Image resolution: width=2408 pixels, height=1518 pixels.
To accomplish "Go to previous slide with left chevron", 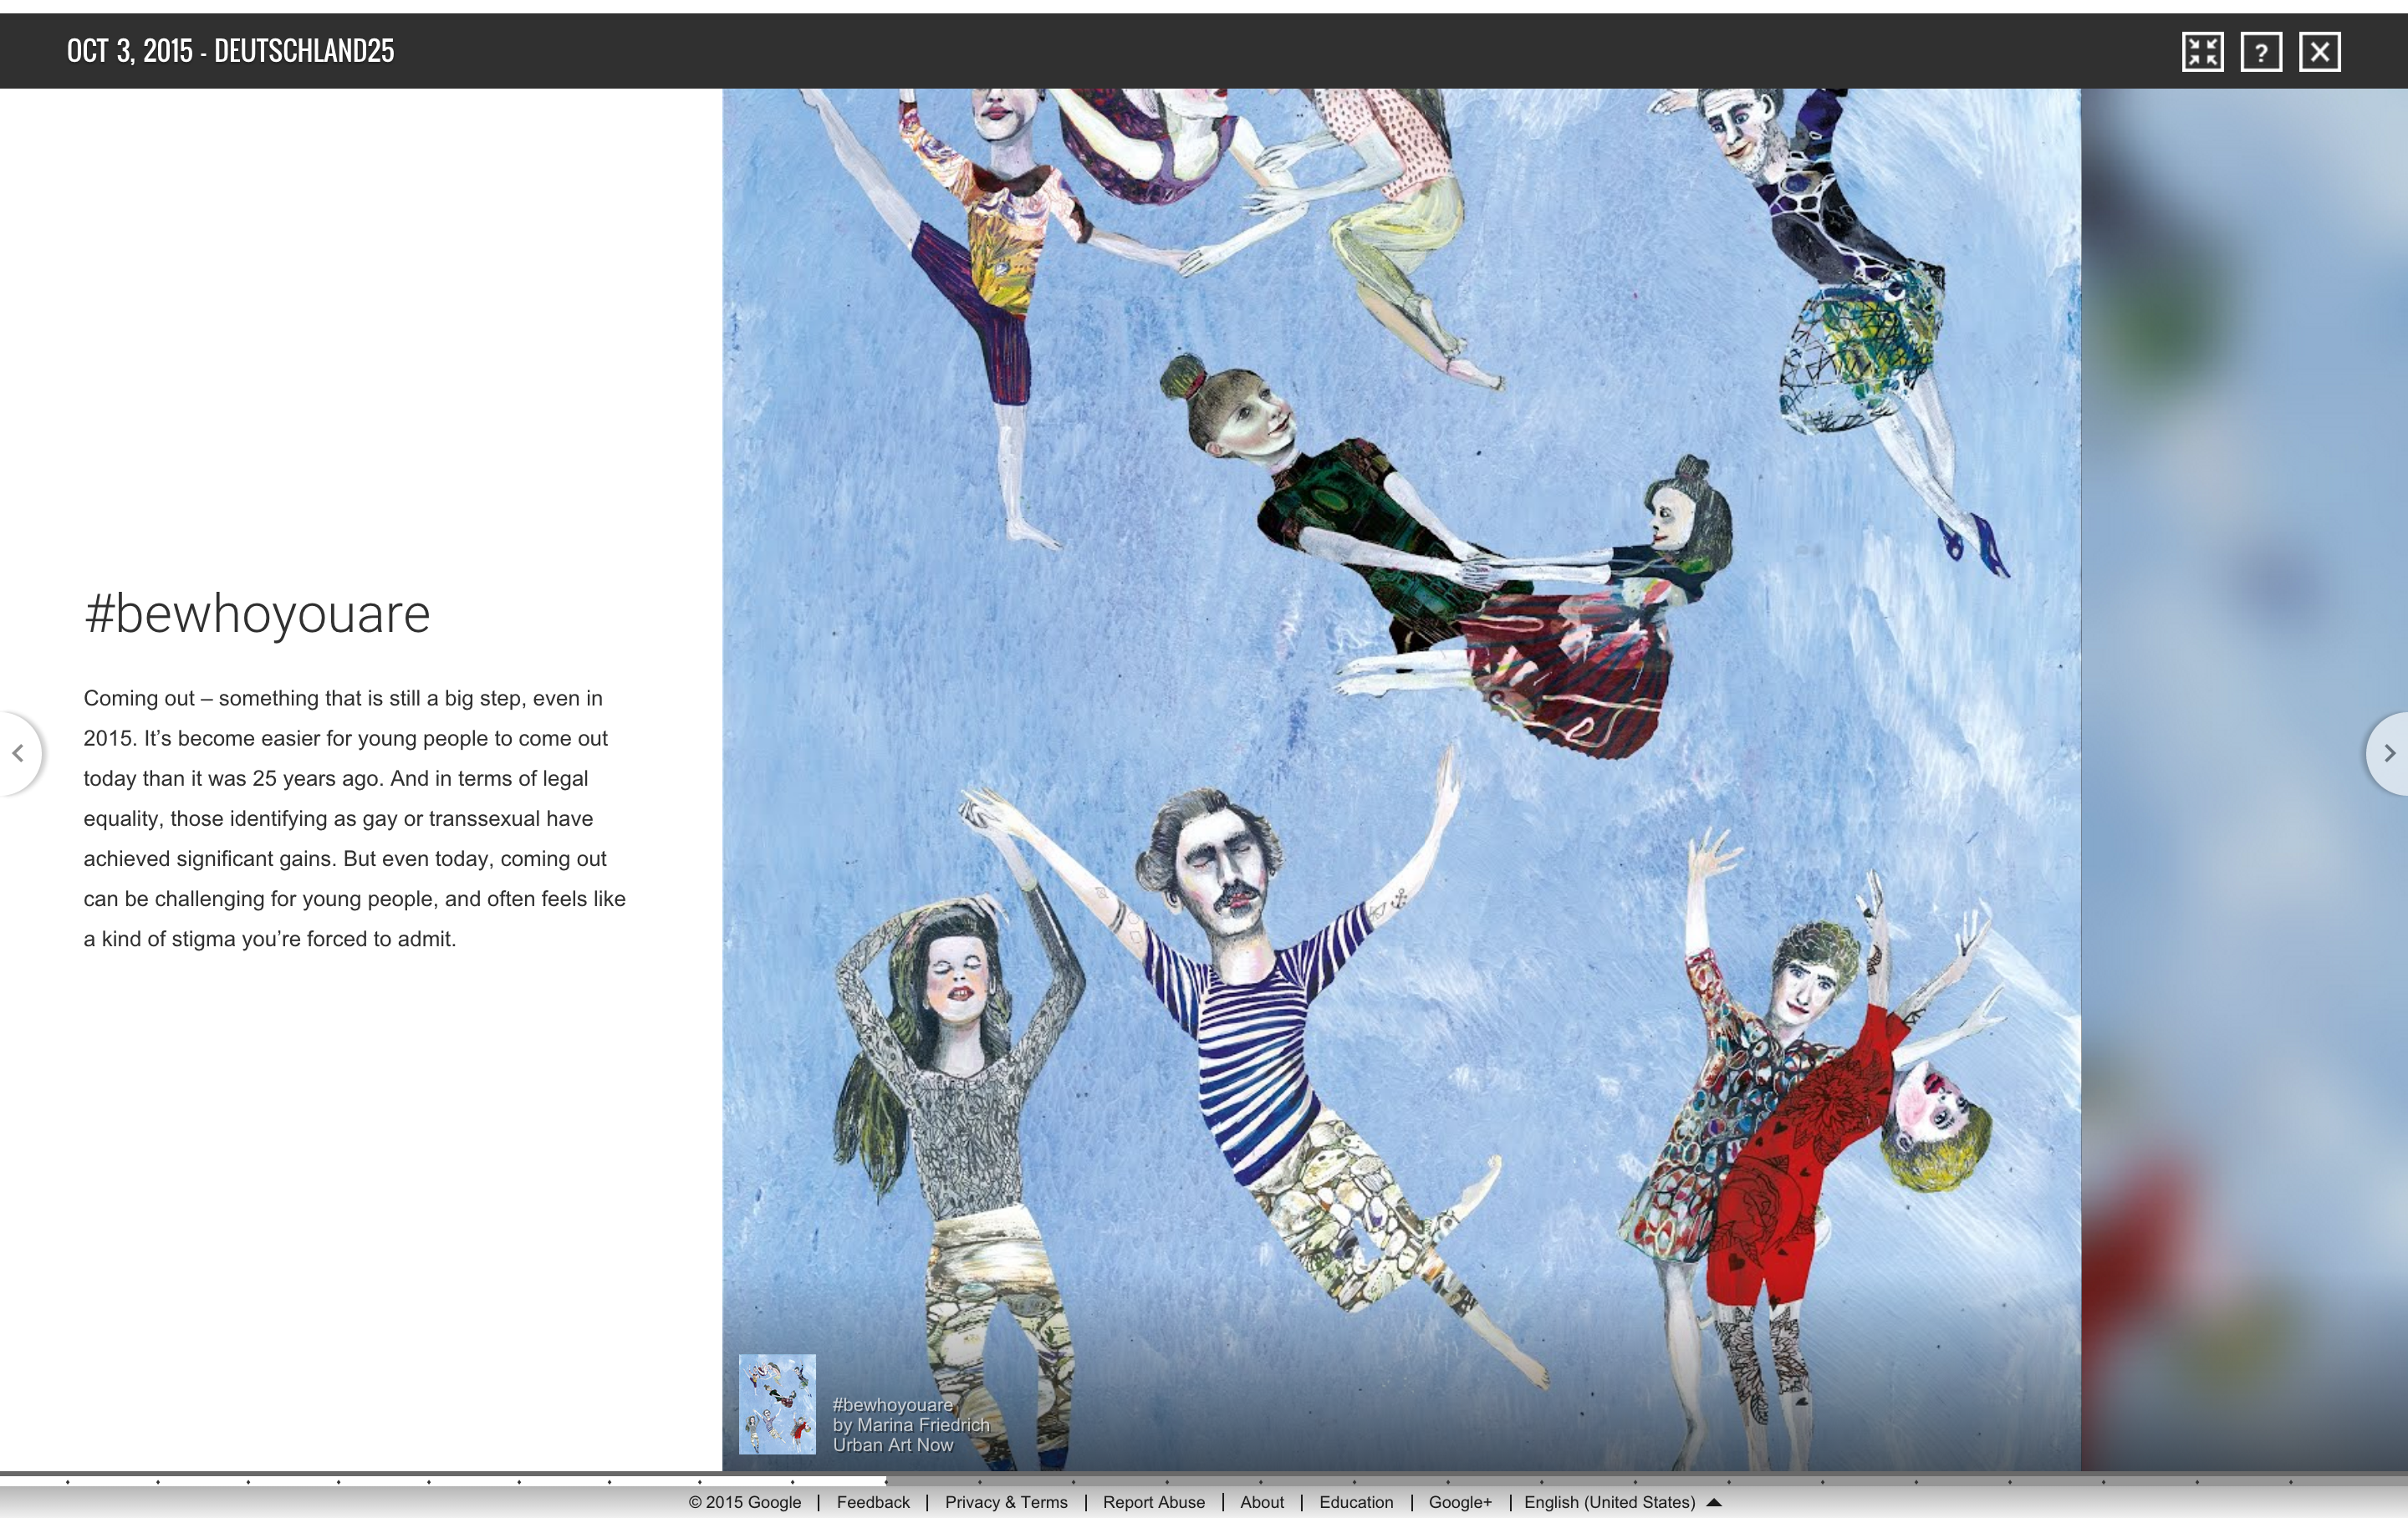I will pyautogui.click(x=18, y=753).
